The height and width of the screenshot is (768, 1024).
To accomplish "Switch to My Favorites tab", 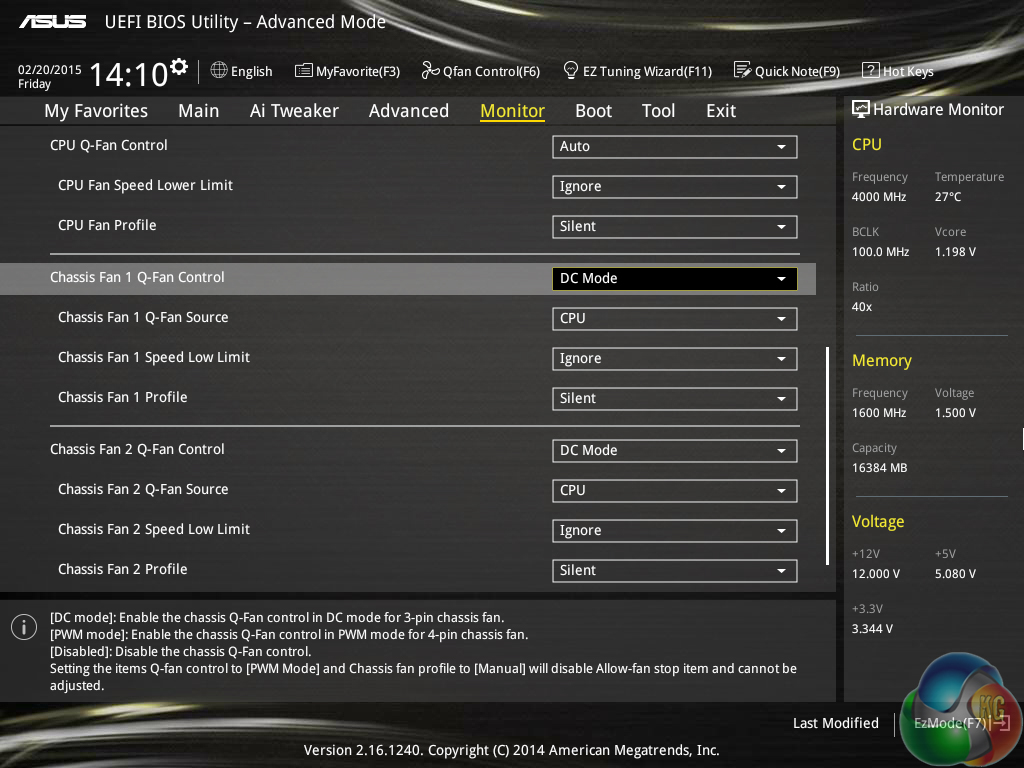I will (x=96, y=111).
